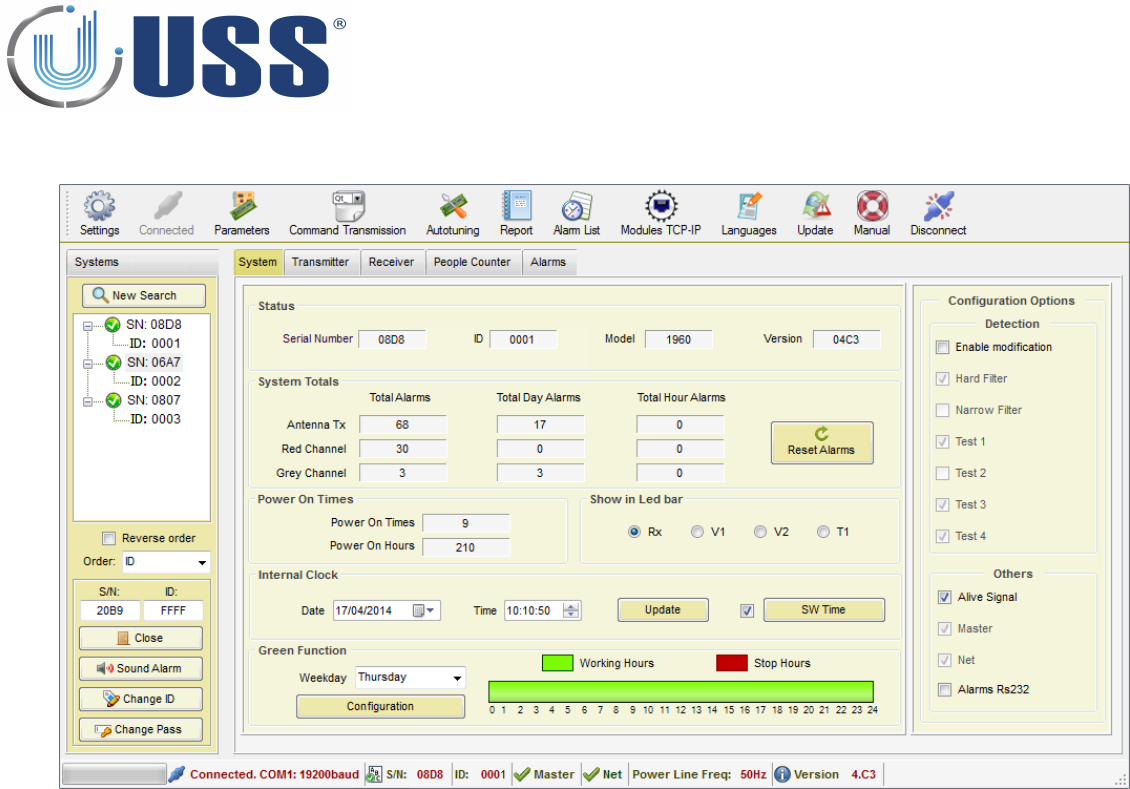This screenshot has height=789, width=1130.
Task: Click the Time field stepper arrows
Action: pyautogui.click(x=571, y=610)
